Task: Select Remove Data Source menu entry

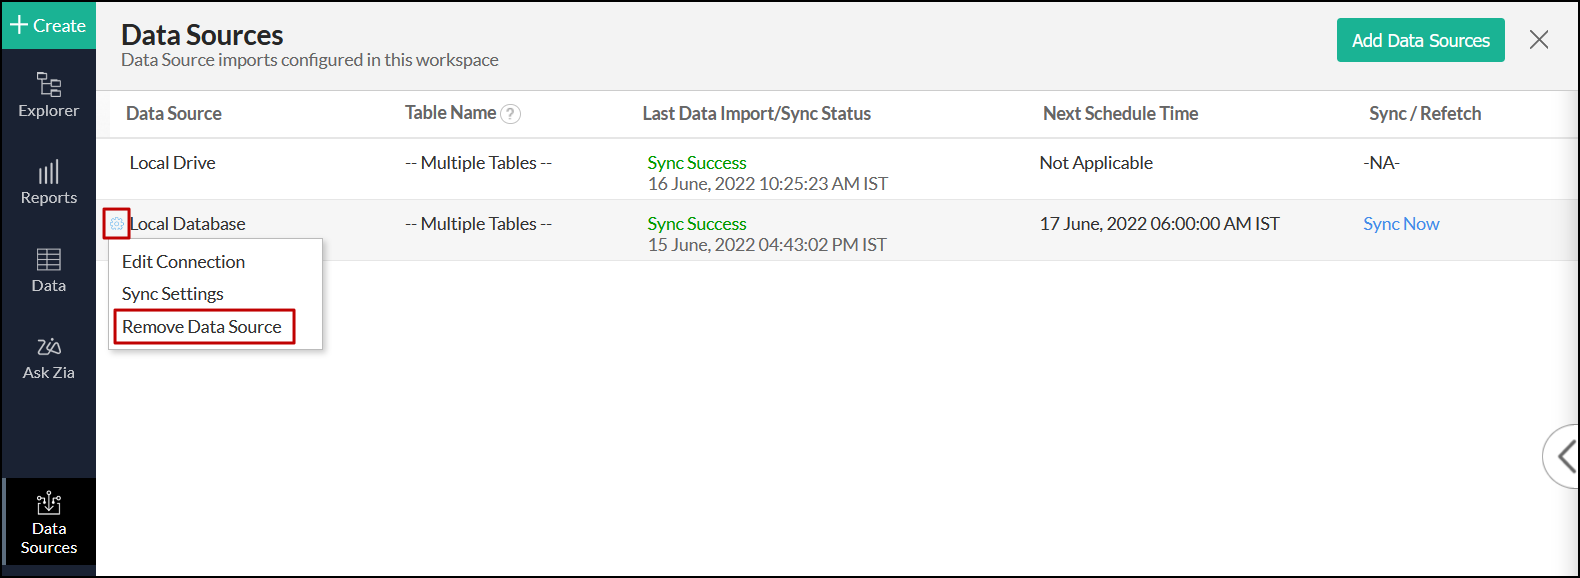Action: point(202,327)
